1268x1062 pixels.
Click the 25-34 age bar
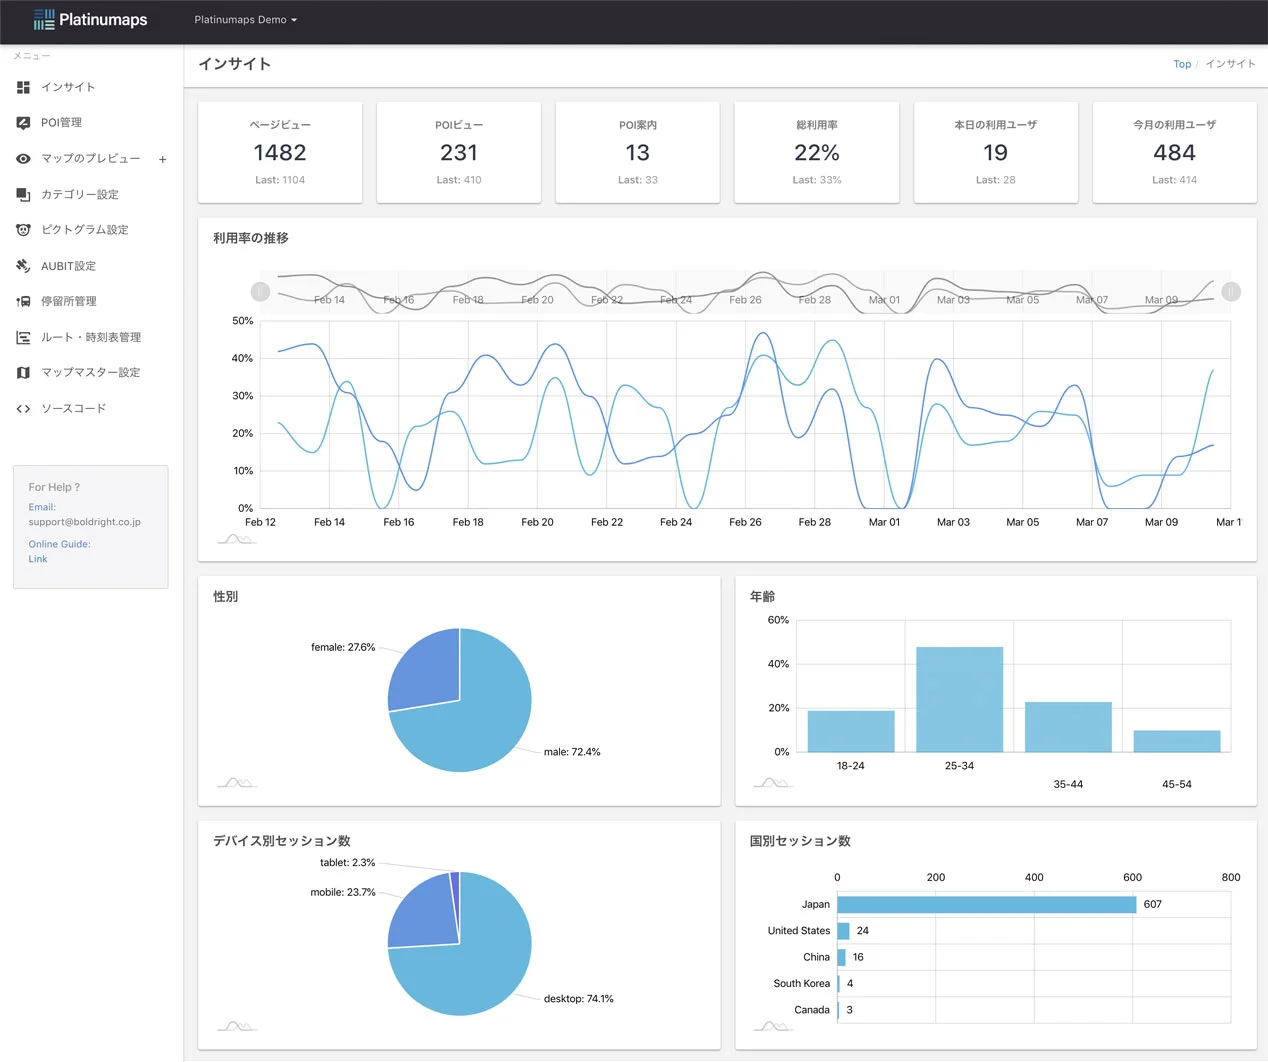click(x=959, y=699)
